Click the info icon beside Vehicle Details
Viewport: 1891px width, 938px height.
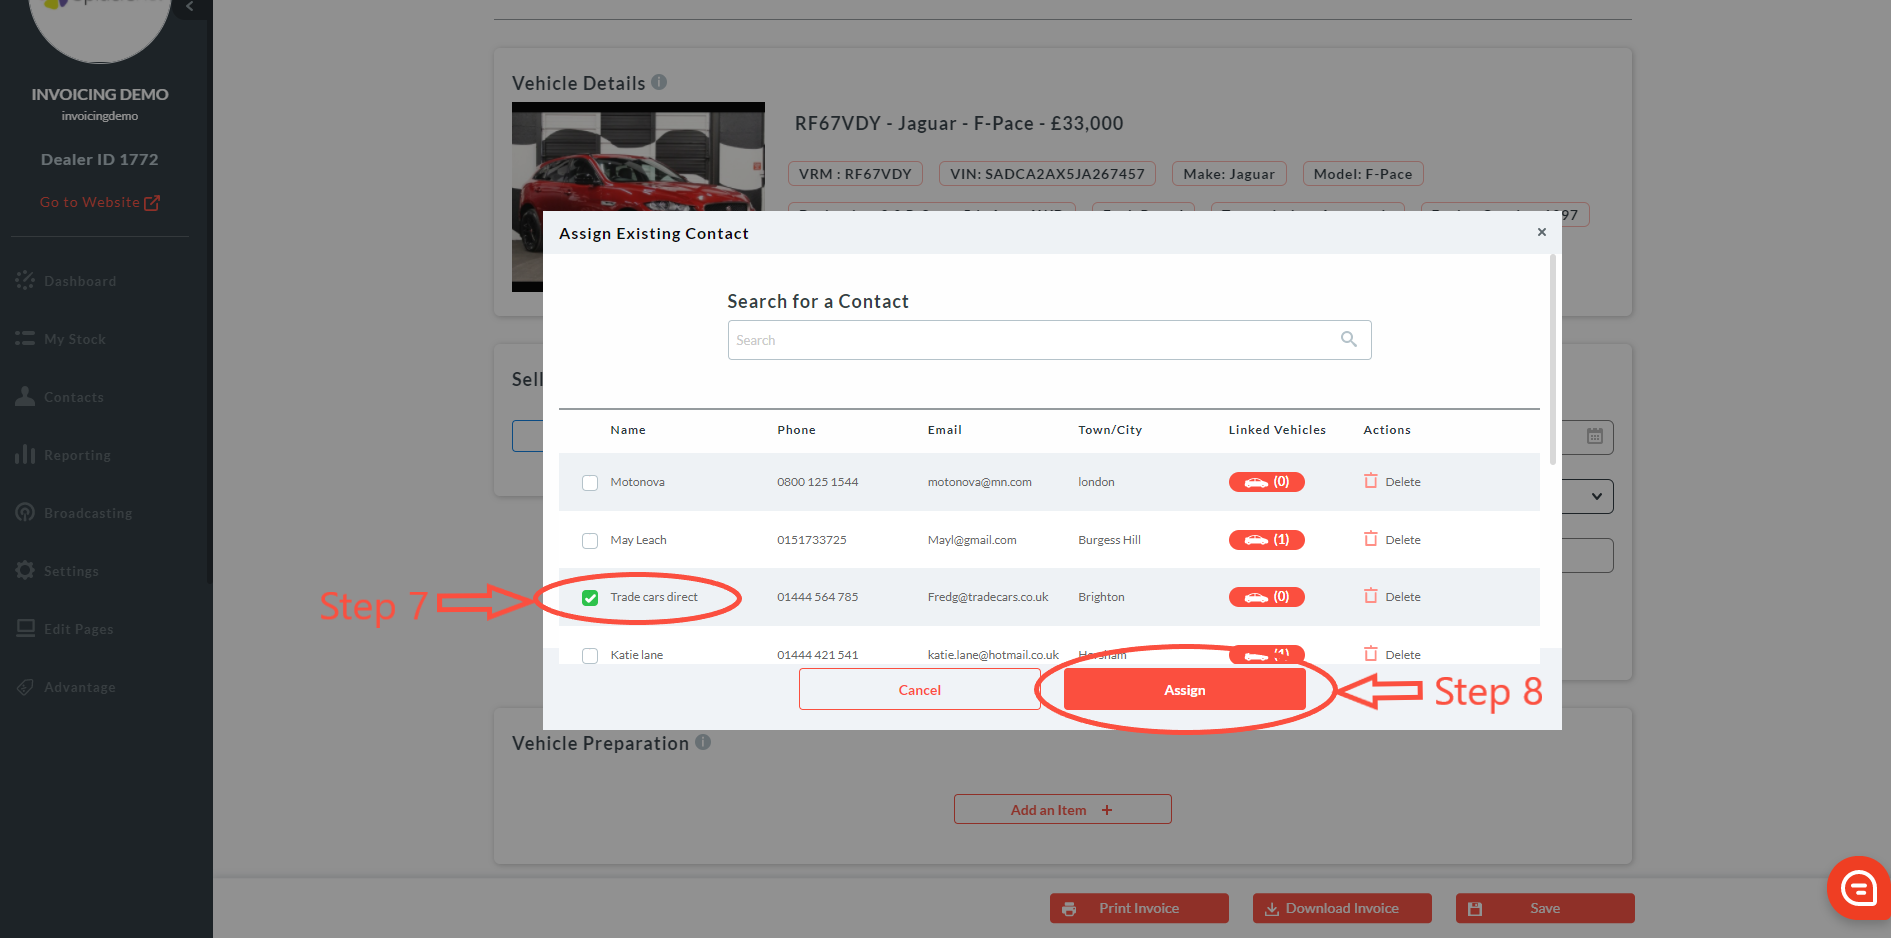659,83
